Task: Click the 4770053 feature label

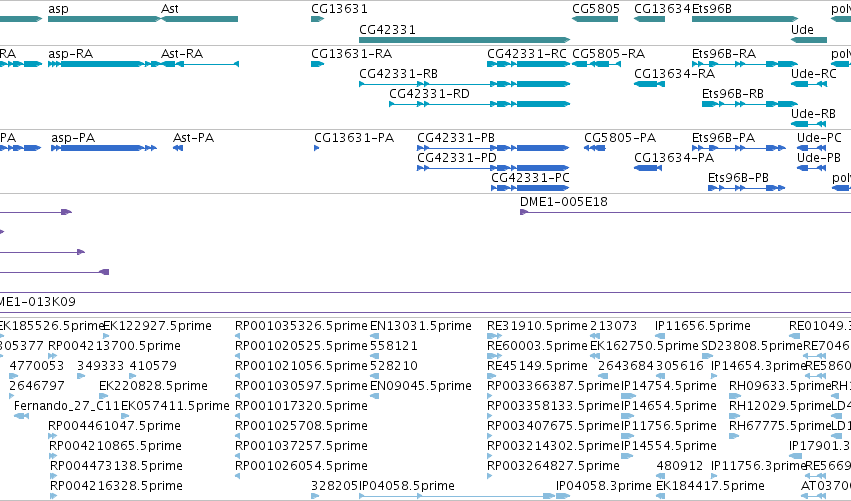Action: coord(36,366)
